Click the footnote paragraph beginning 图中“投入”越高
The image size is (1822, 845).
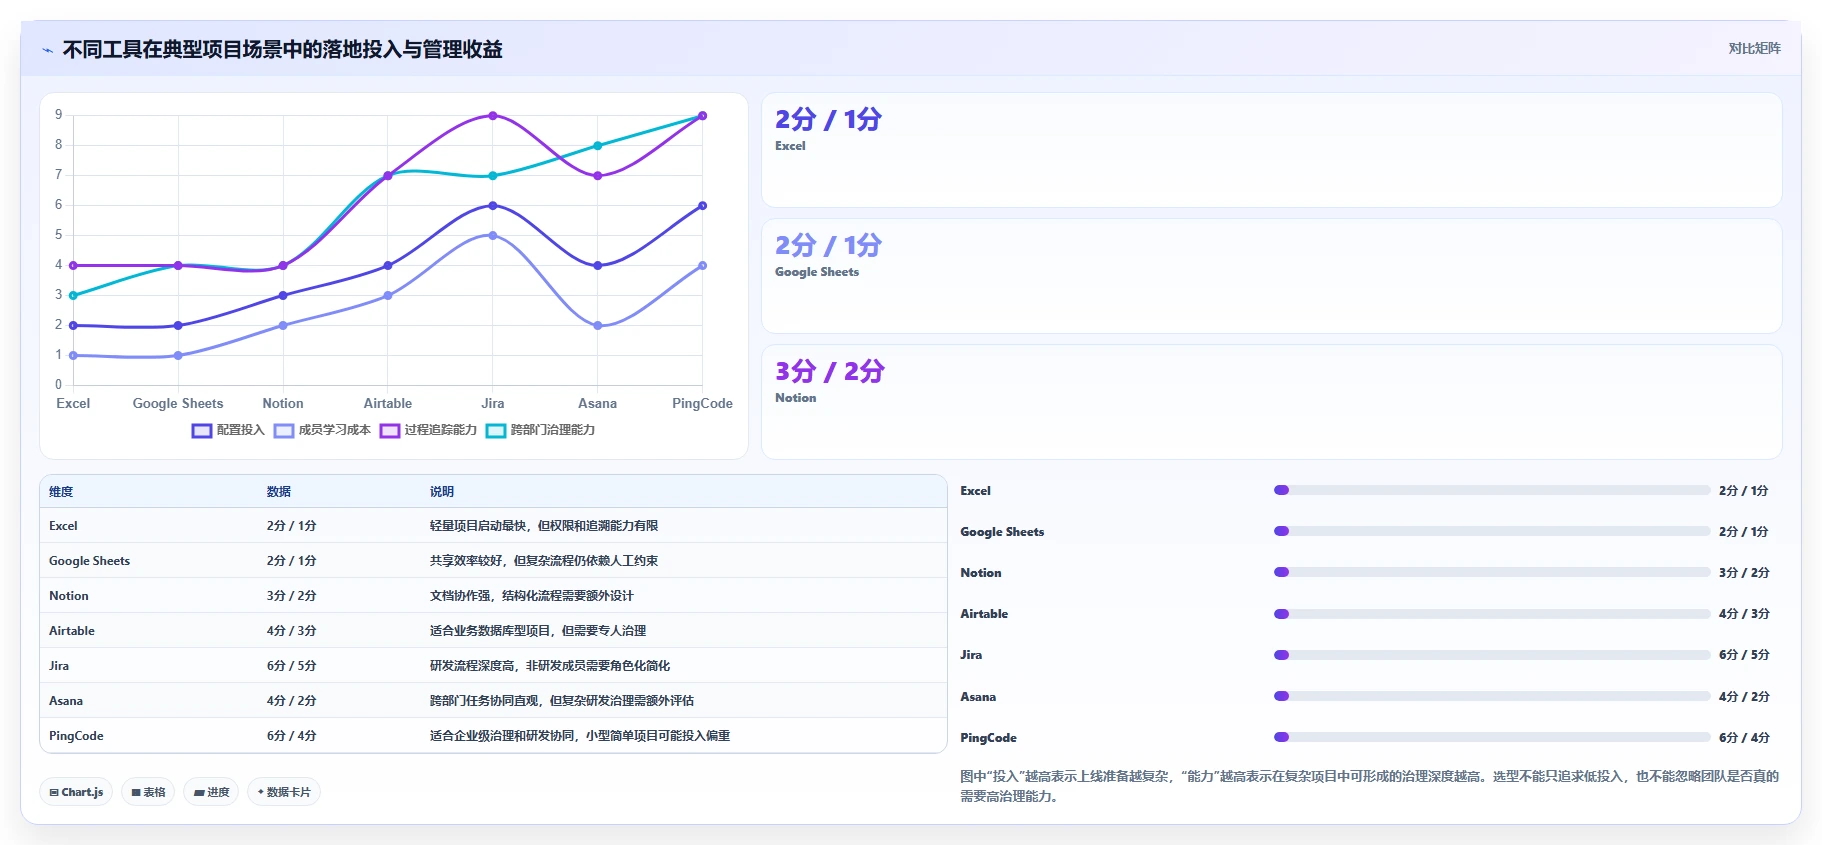click(1369, 786)
